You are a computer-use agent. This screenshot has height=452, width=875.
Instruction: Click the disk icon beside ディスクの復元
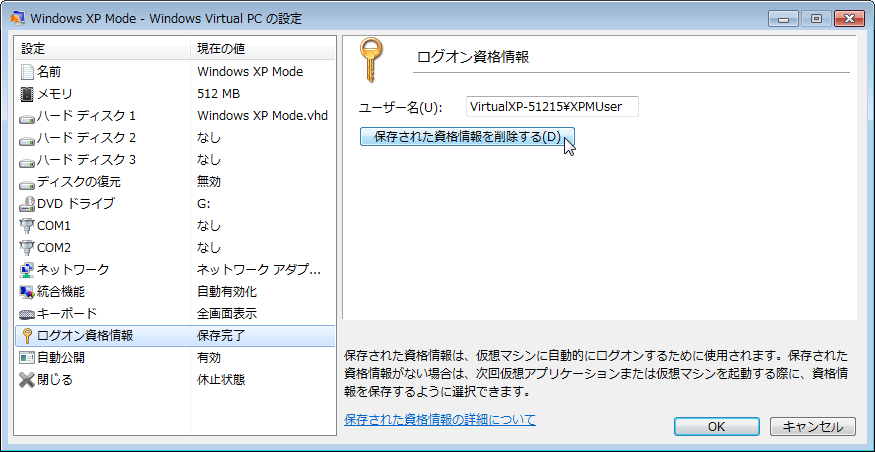(27, 183)
